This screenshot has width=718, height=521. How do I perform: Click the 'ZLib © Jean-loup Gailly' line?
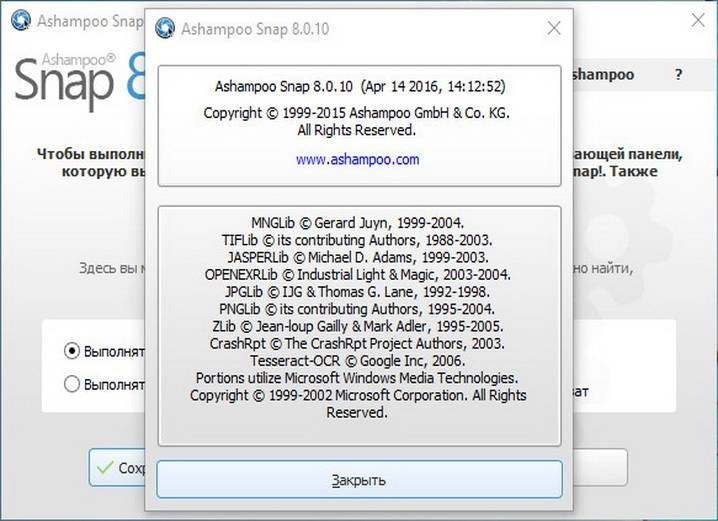(358, 326)
